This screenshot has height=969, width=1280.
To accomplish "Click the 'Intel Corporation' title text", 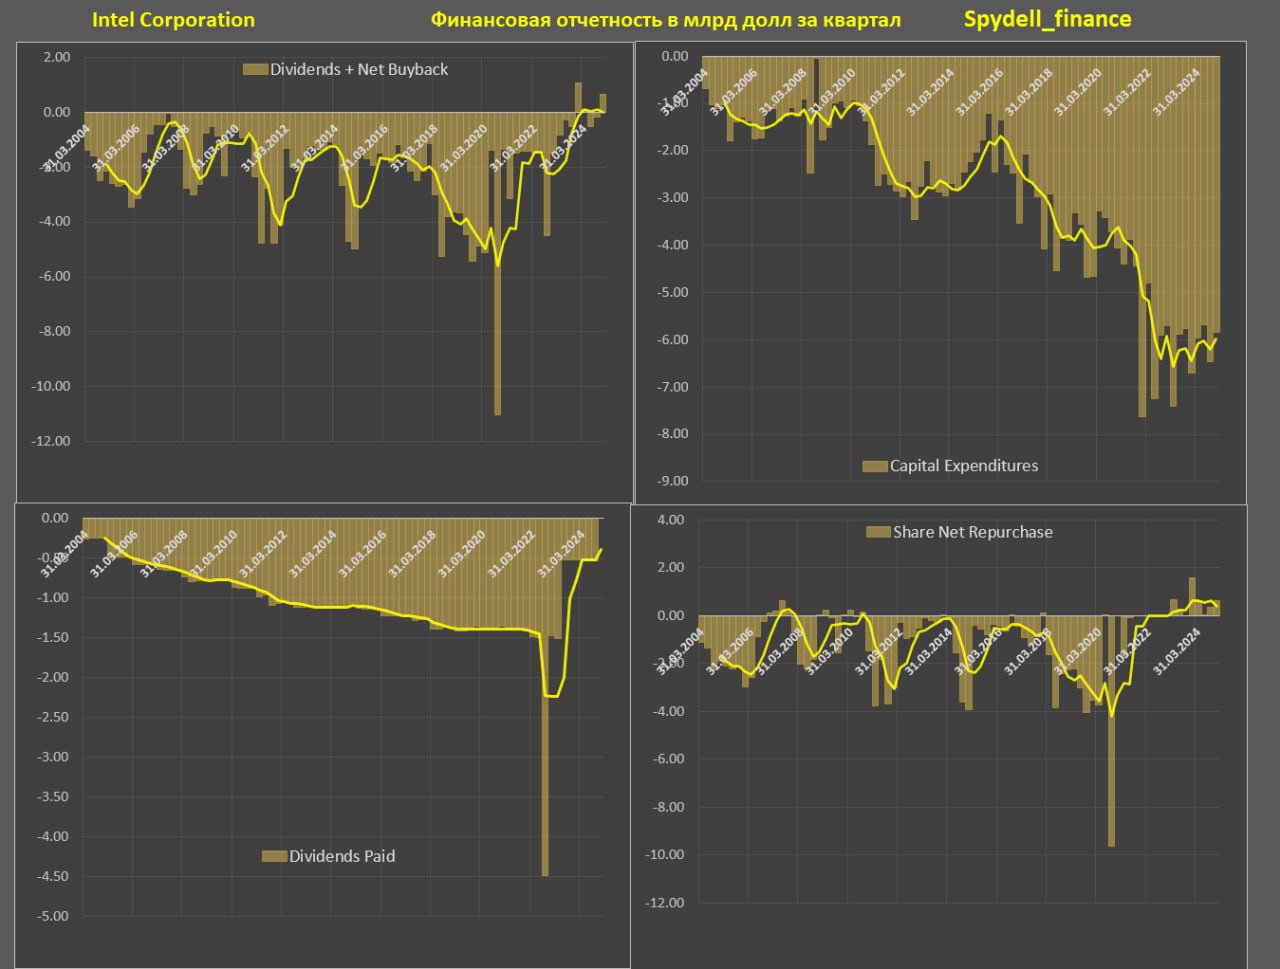I will click(x=173, y=20).
